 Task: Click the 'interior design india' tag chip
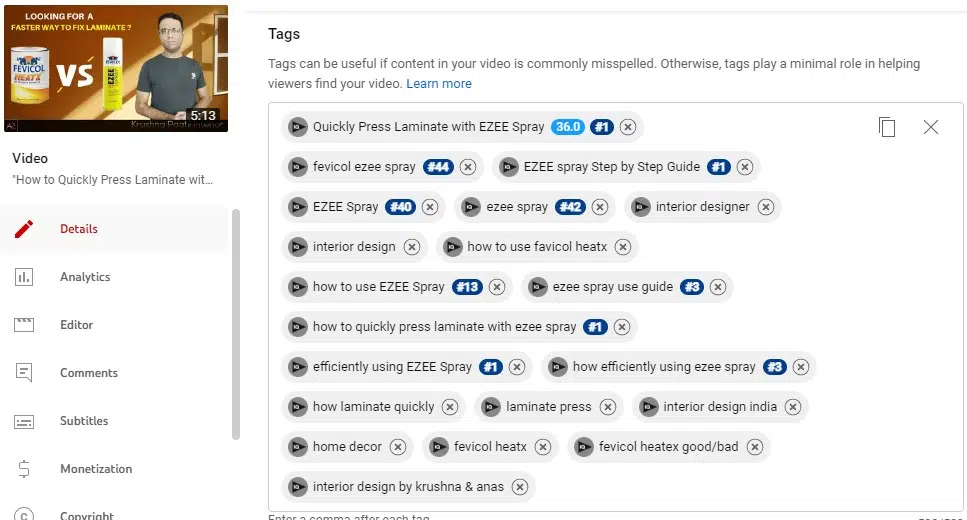[x=719, y=407]
